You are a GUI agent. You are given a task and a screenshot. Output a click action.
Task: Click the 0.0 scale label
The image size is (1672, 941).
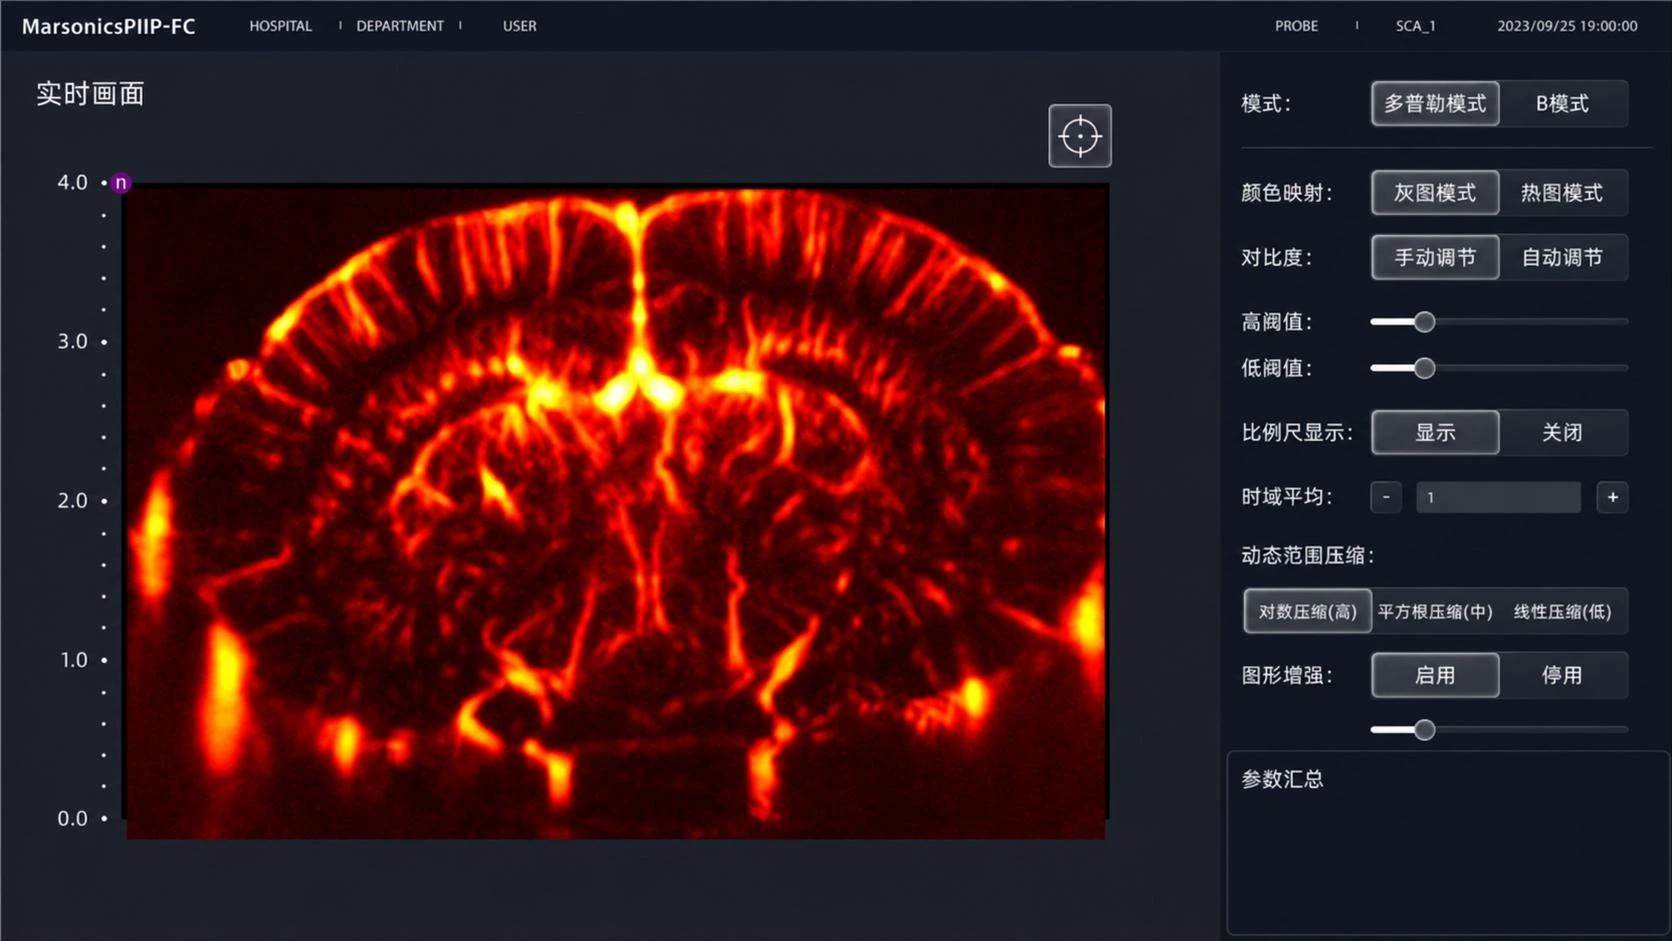[x=72, y=818]
